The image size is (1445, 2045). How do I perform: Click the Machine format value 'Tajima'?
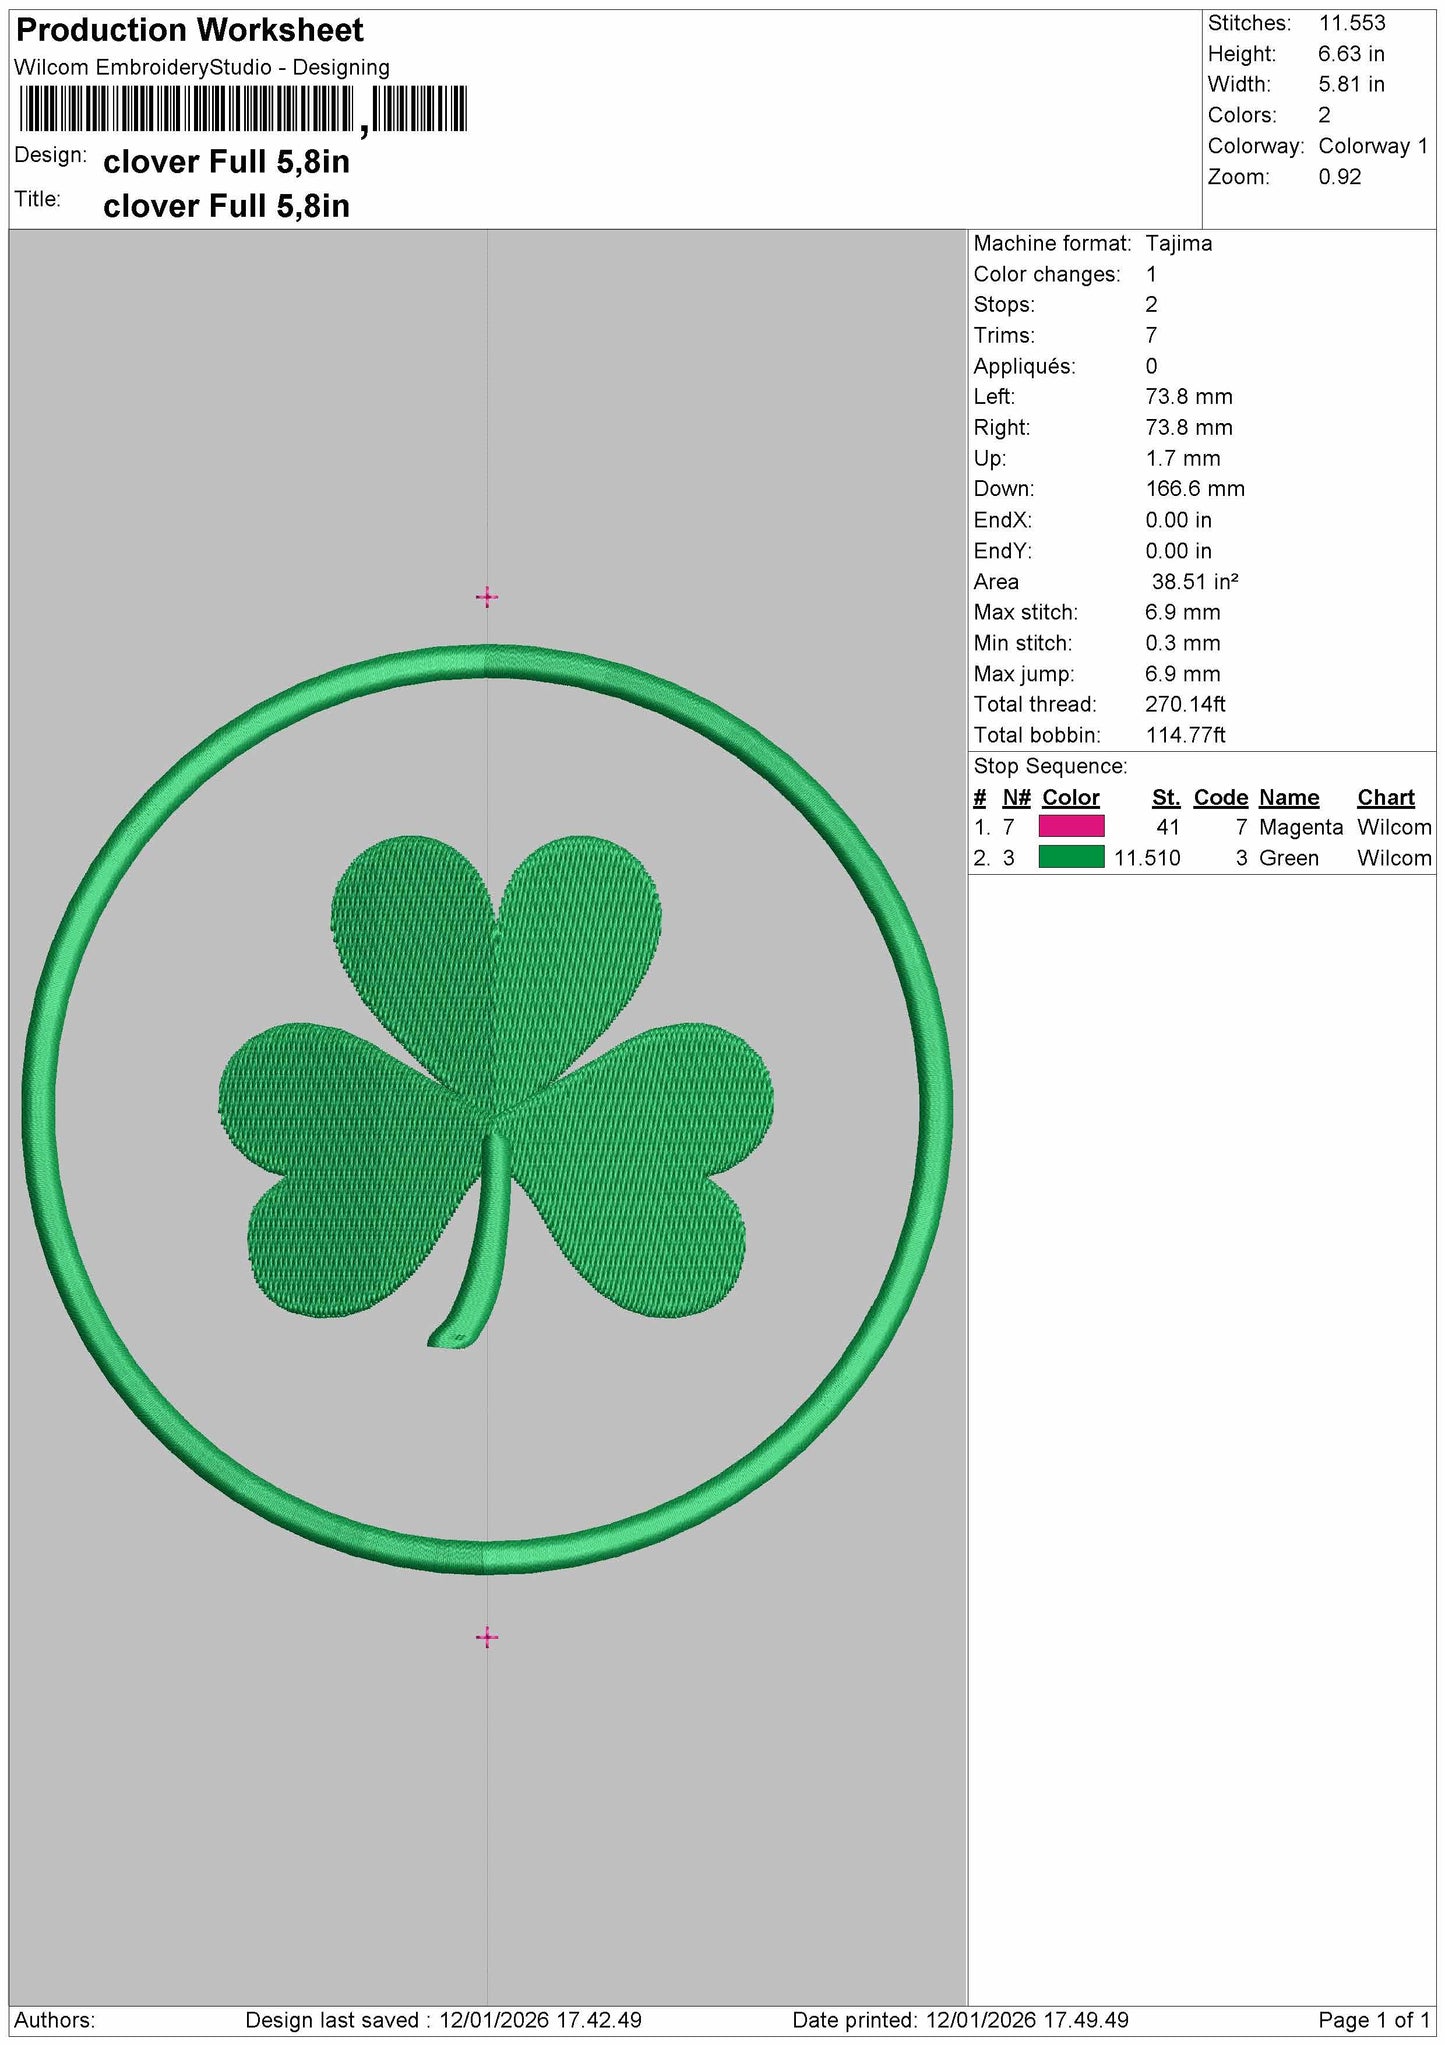[x=1179, y=244]
